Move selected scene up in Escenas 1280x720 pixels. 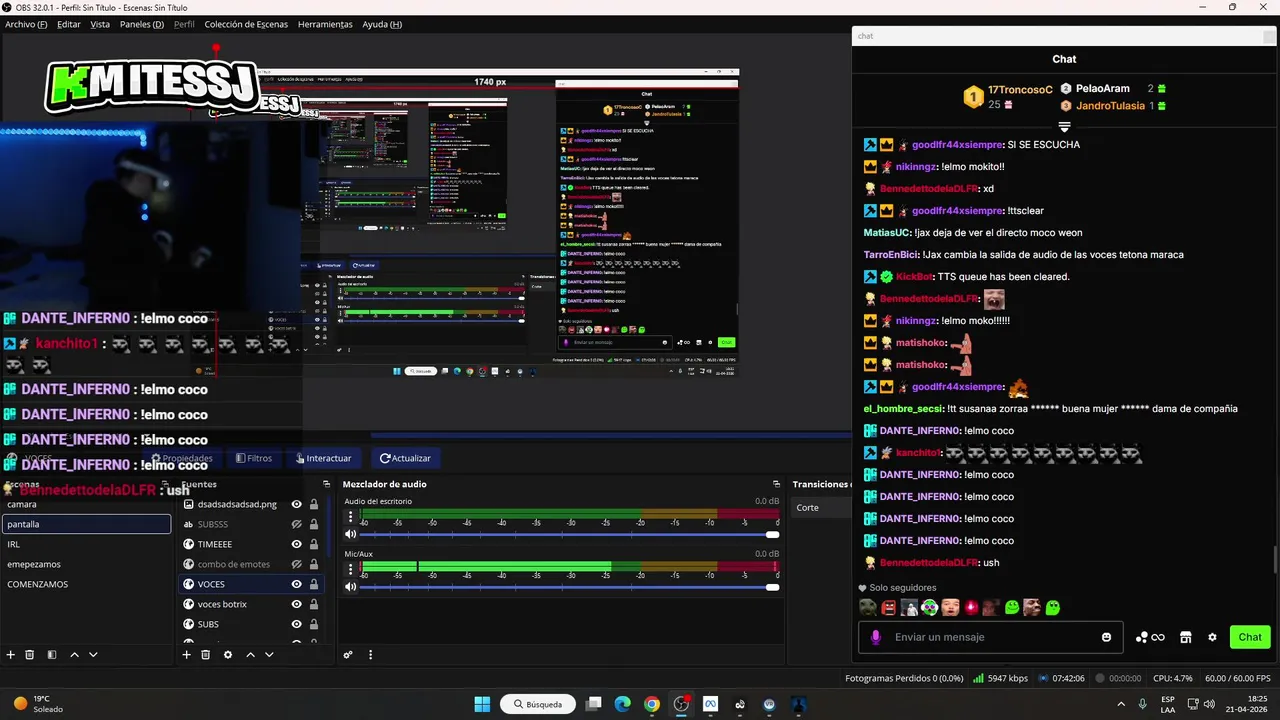click(x=74, y=655)
